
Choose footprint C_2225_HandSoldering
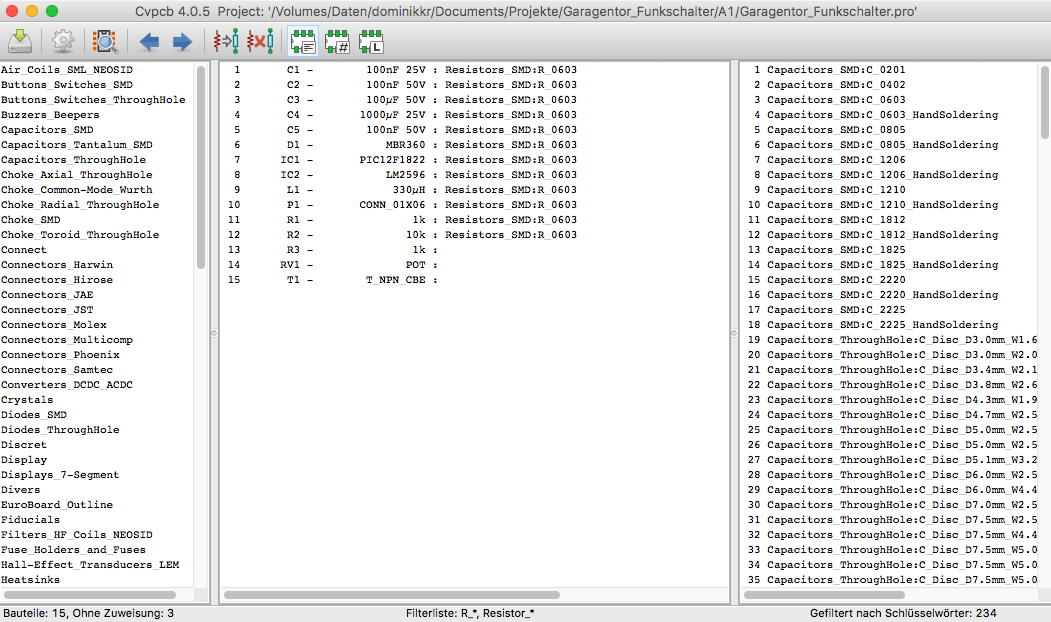pos(873,325)
